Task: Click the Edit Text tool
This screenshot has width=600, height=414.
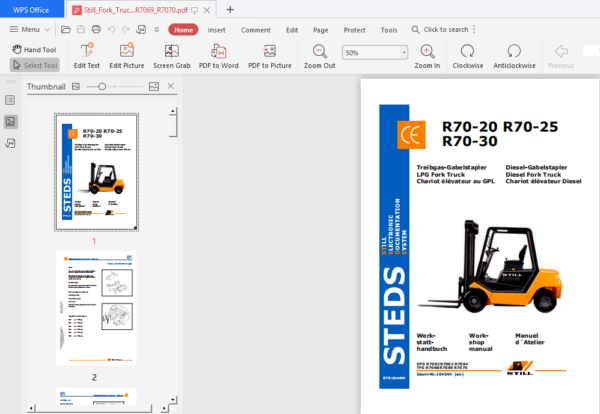Action: click(87, 56)
